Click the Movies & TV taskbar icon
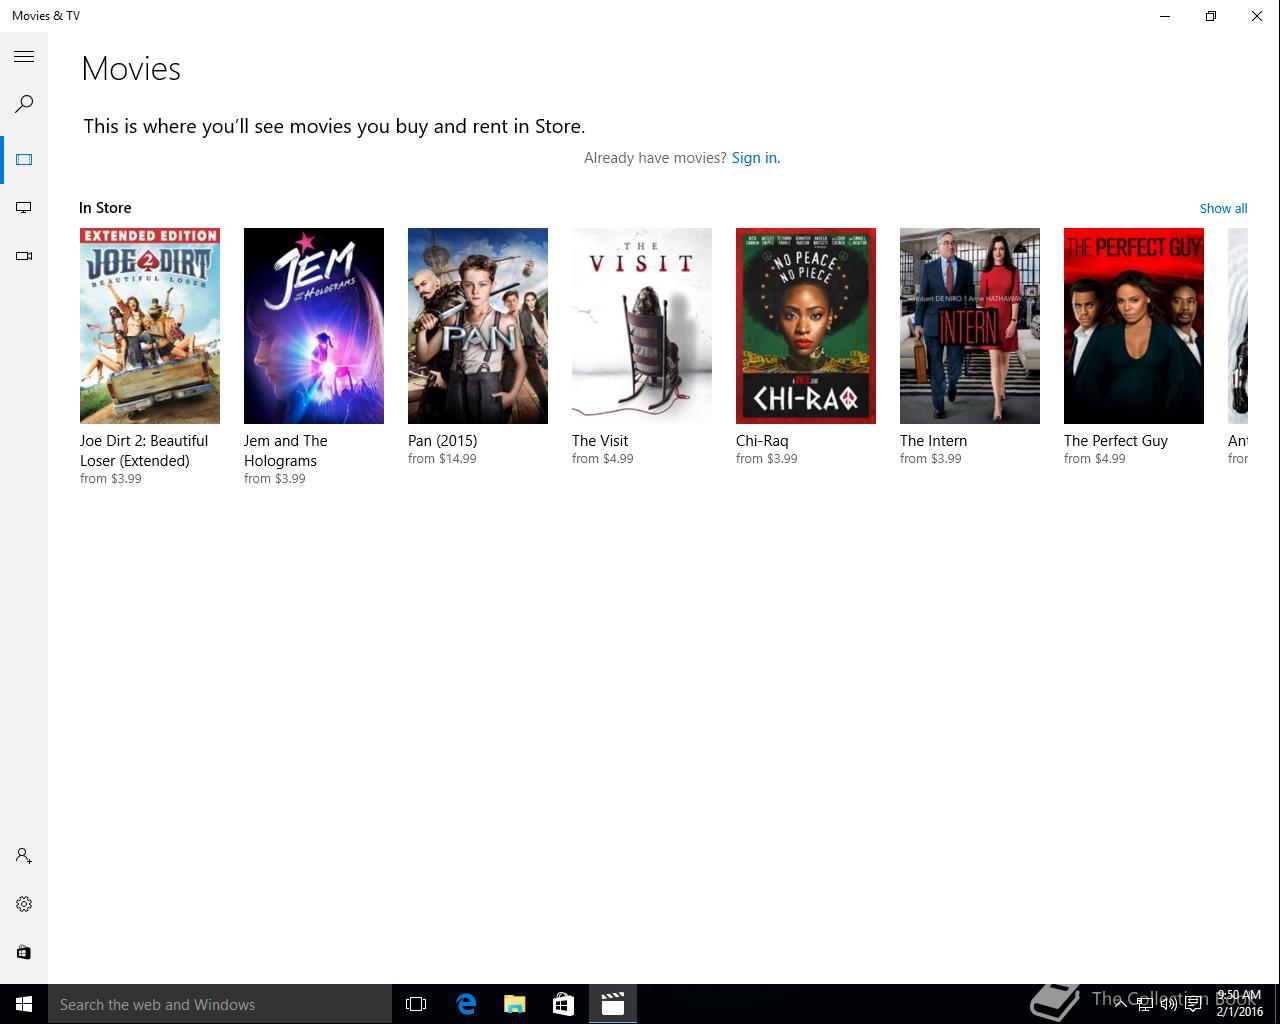1280x1024 pixels. point(613,1004)
